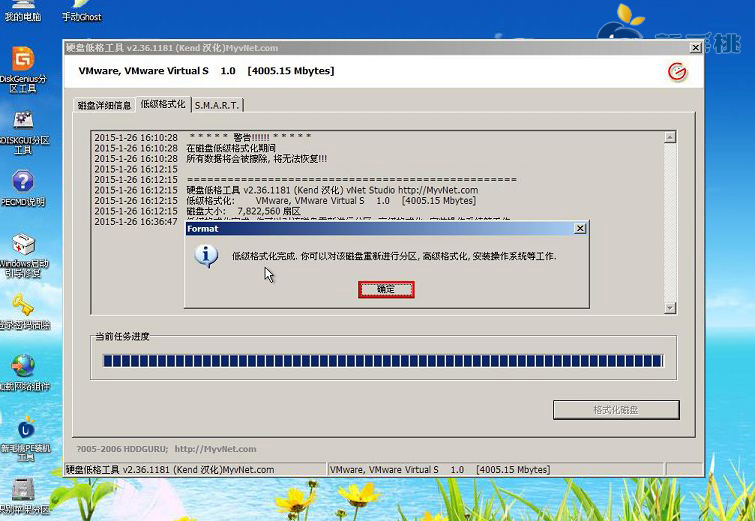Click the log scrollbar down arrow

click(670, 308)
